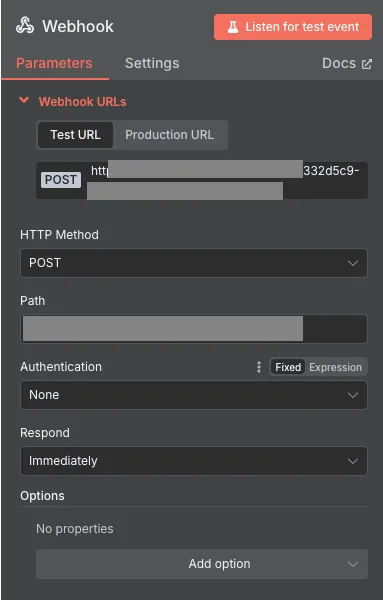
Task: Select Fixed mode for Authentication
Action: click(288, 367)
